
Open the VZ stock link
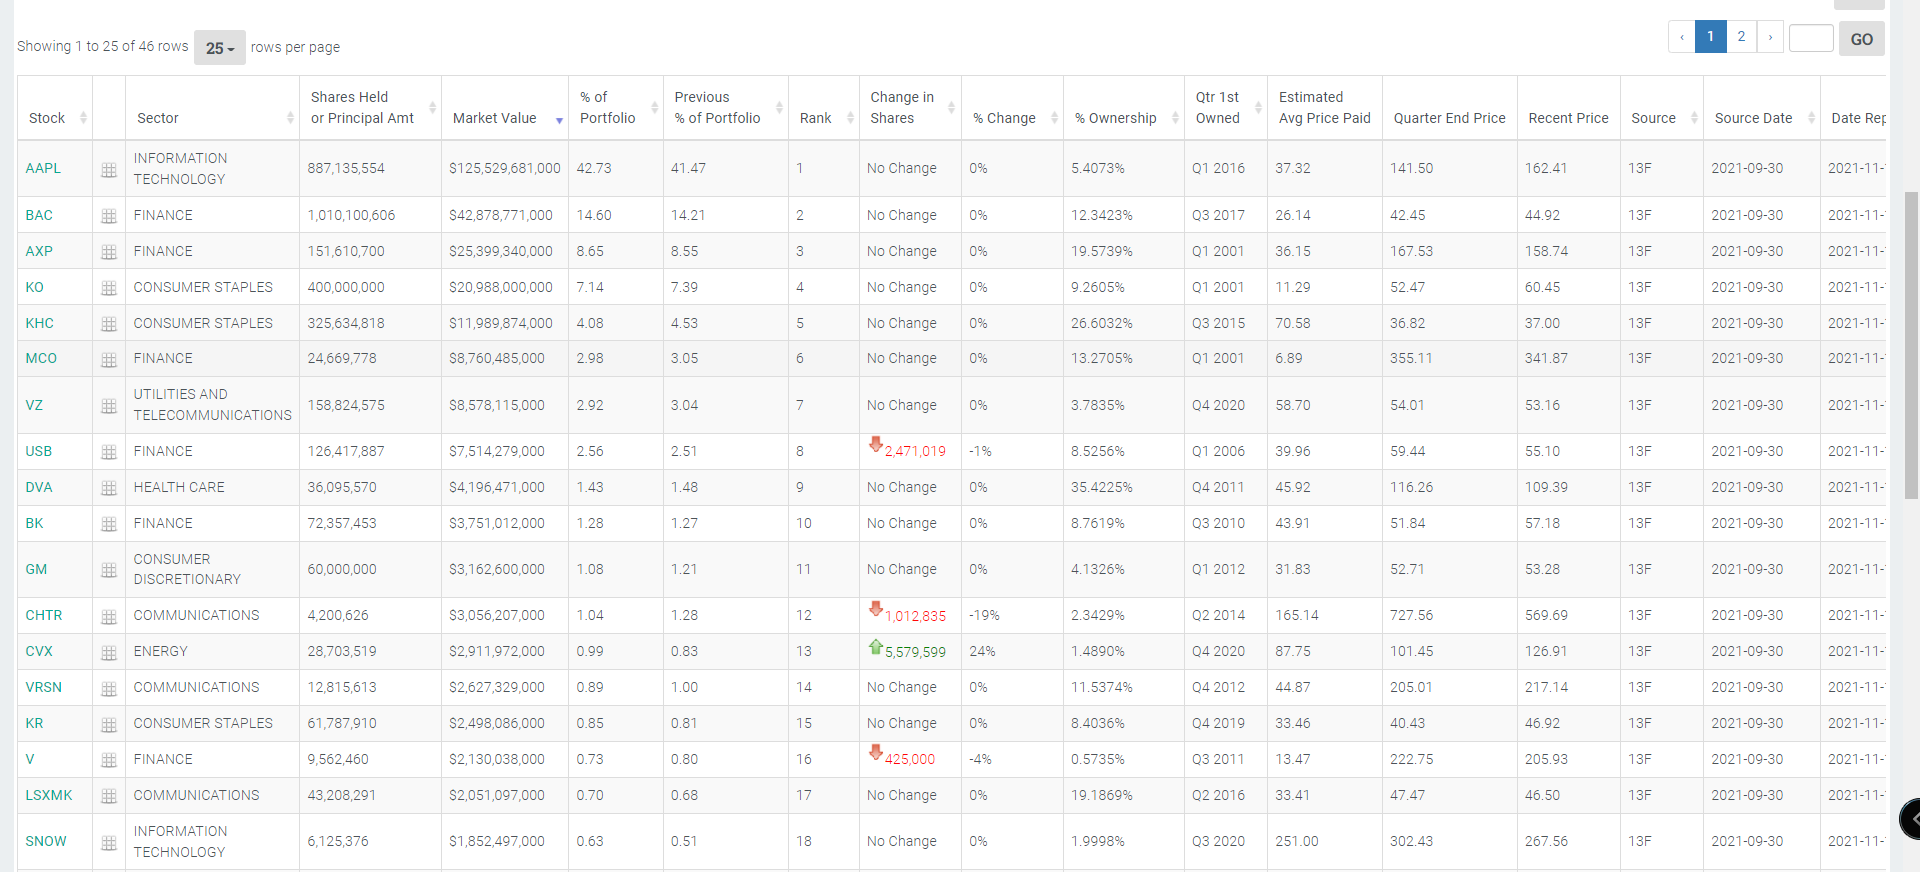pyautogui.click(x=34, y=405)
